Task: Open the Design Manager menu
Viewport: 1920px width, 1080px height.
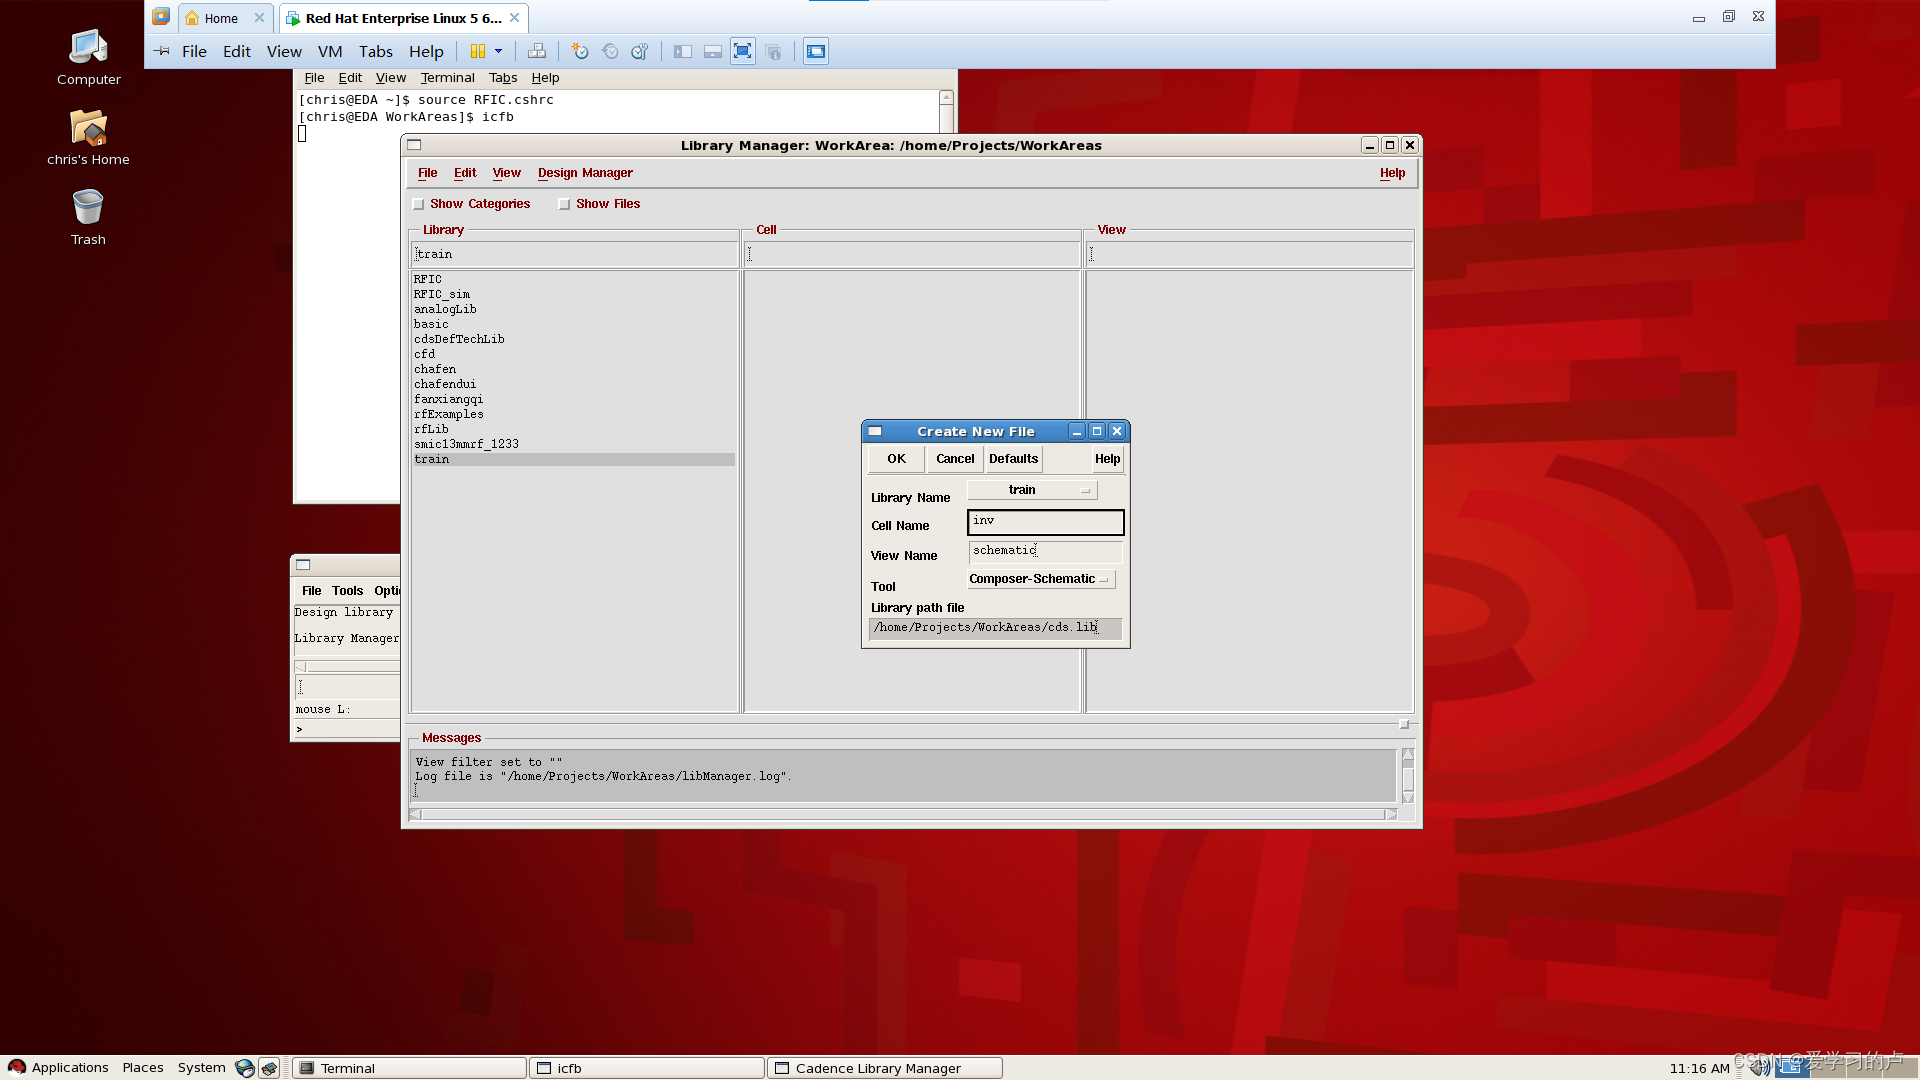Action: 585,173
